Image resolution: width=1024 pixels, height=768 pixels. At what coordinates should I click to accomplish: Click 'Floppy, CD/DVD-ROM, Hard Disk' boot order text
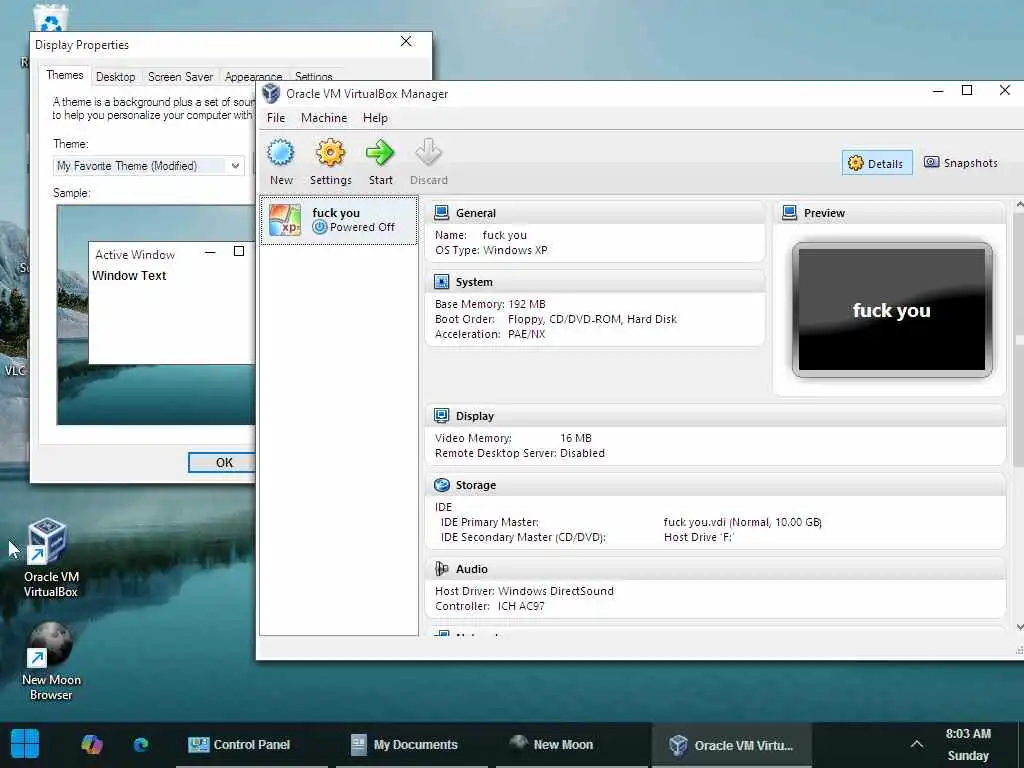[x=592, y=319]
